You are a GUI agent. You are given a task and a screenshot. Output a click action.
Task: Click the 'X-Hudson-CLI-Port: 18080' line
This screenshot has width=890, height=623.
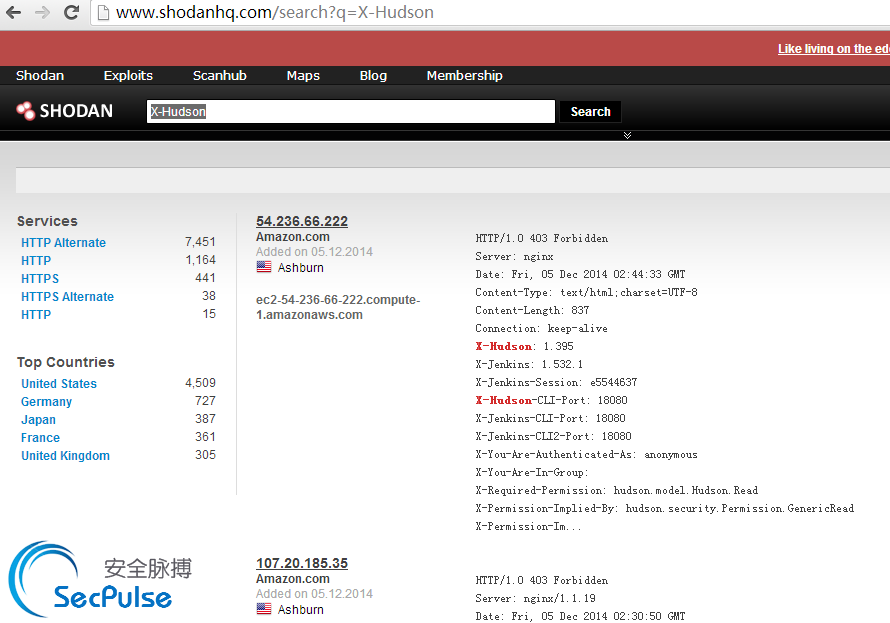tap(552, 400)
